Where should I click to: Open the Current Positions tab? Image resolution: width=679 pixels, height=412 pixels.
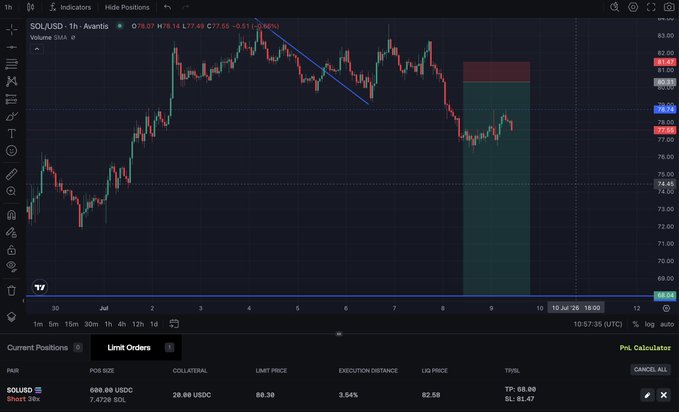45,347
